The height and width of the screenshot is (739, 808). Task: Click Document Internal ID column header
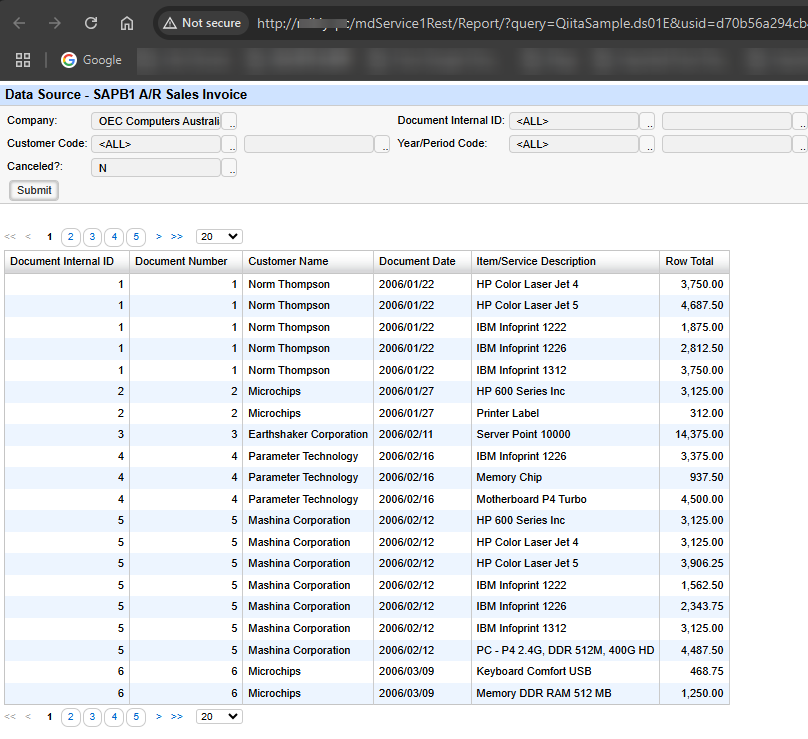click(x=67, y=262)
